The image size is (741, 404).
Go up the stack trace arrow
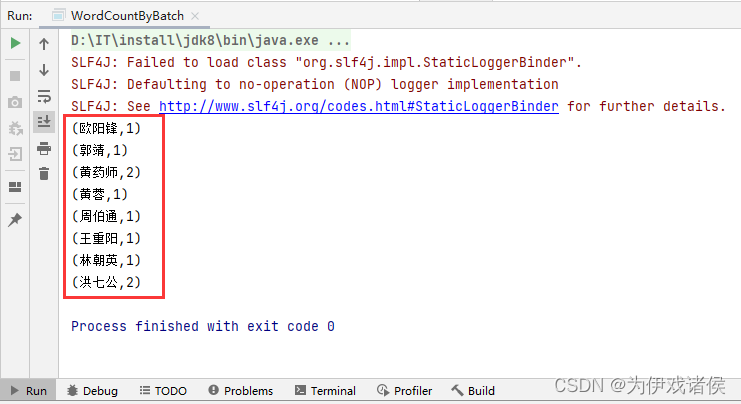click(x=44, y=44)
